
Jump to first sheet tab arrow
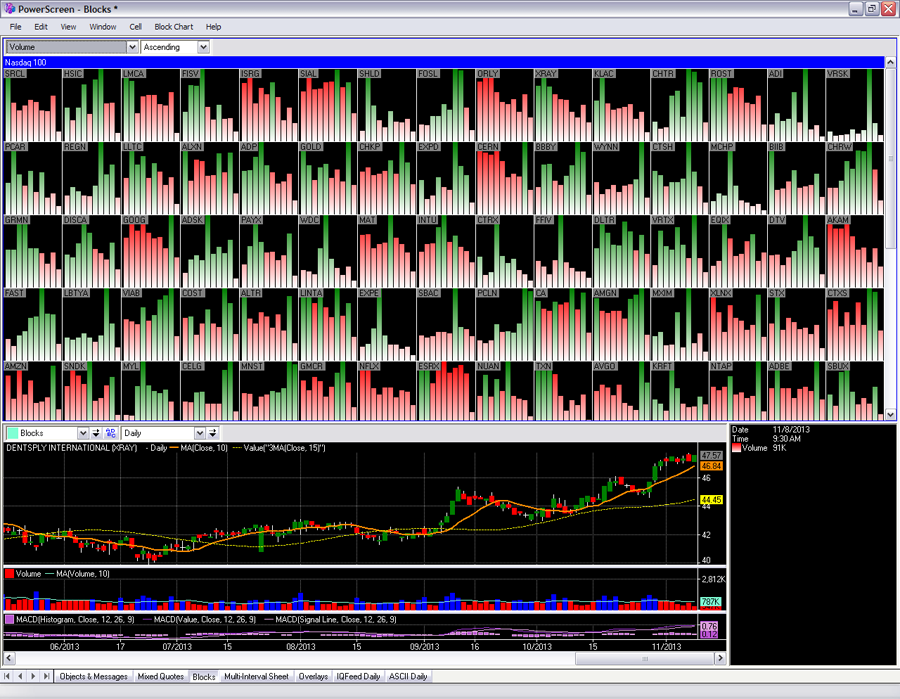click(x=9, y=677)
